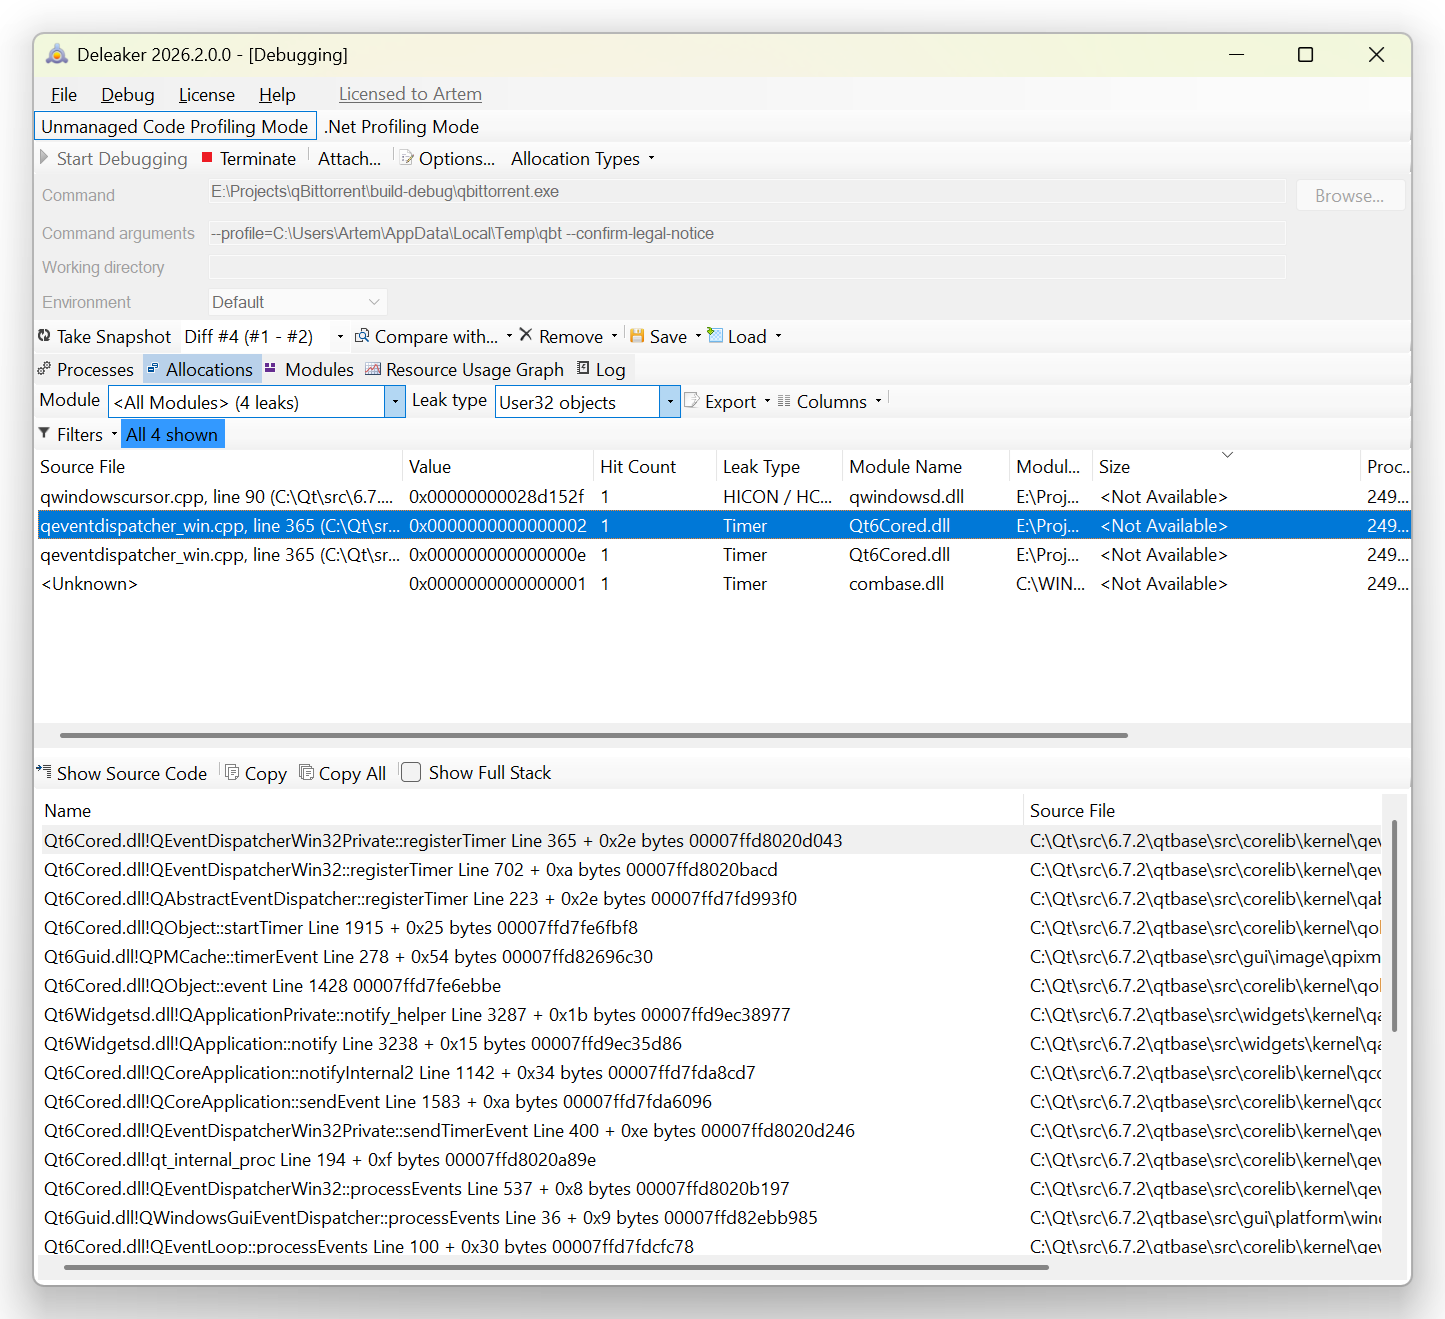
Task: Switch to Unmanaged Code Profiling Mode tab
Action: tap(175, 126)
